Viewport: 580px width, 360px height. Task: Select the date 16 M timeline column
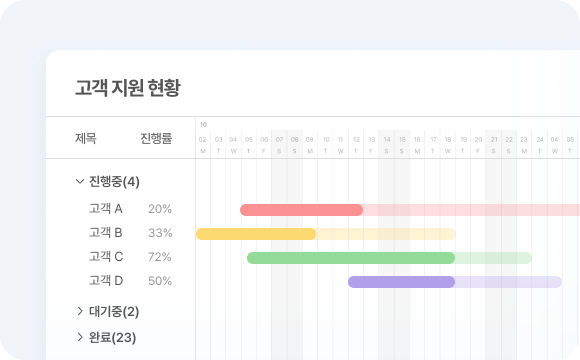click(x=417, y=145)
